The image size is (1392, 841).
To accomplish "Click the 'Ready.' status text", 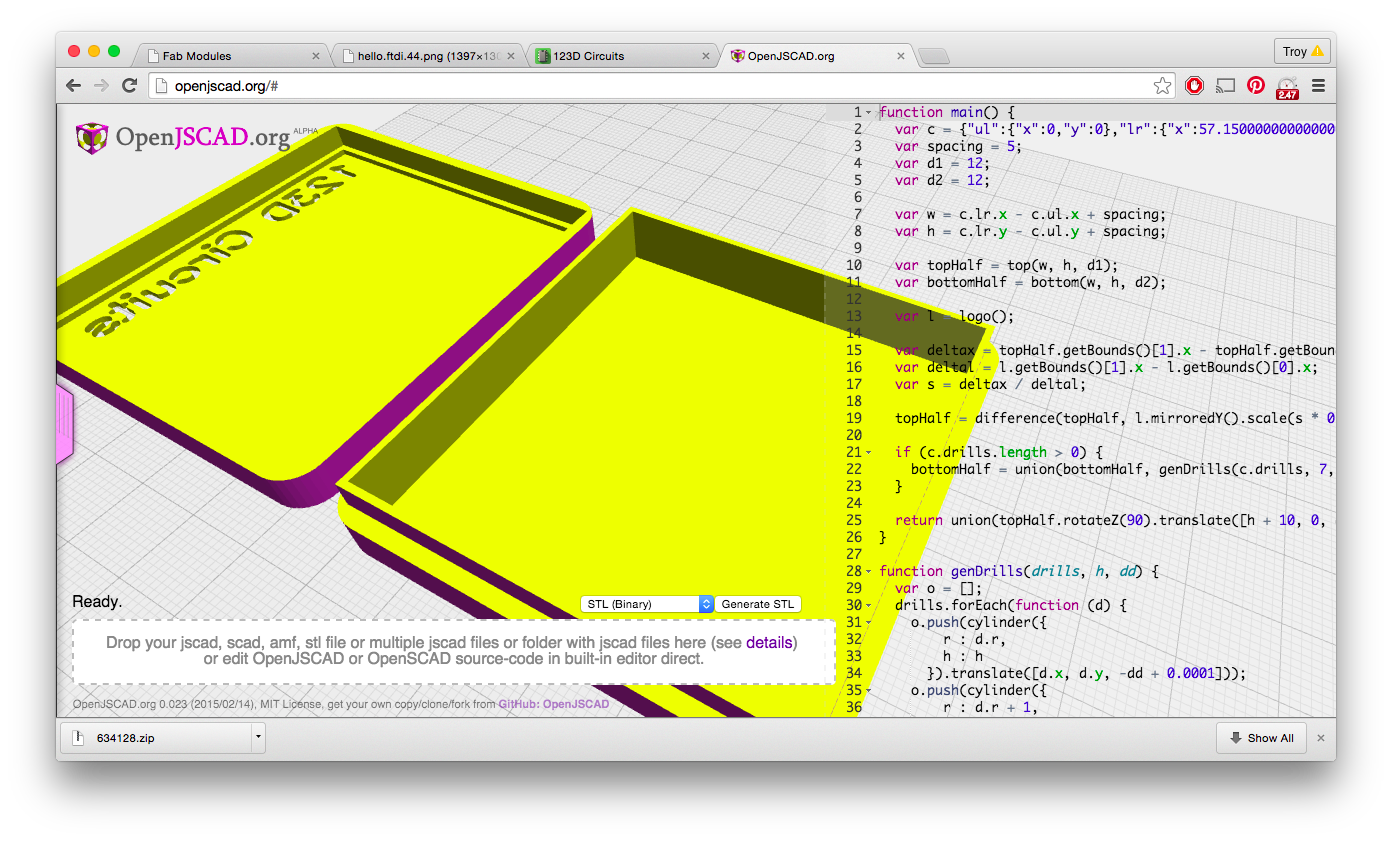I will (x=97, y=602).
